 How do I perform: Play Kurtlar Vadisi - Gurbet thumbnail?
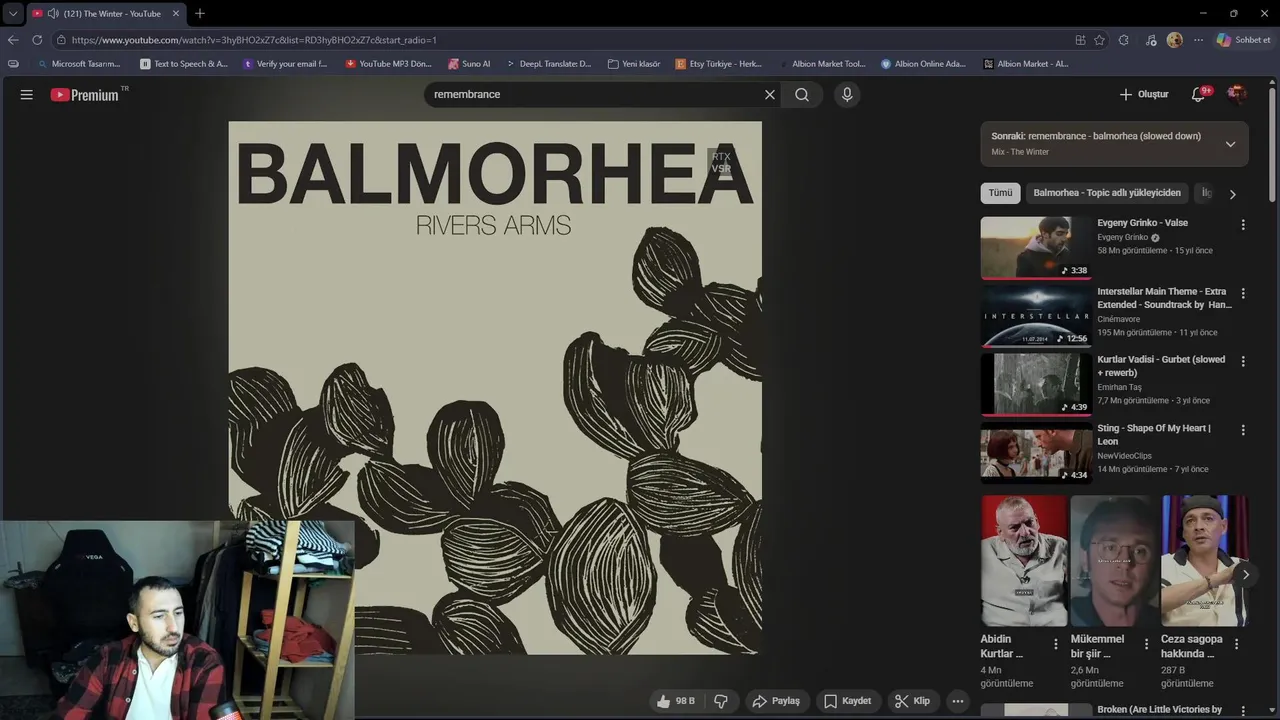click(1036, 384)
